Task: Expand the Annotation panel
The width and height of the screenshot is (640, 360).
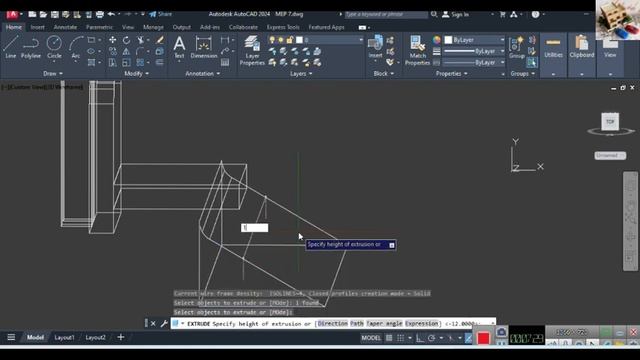Action: coord(203,74)
